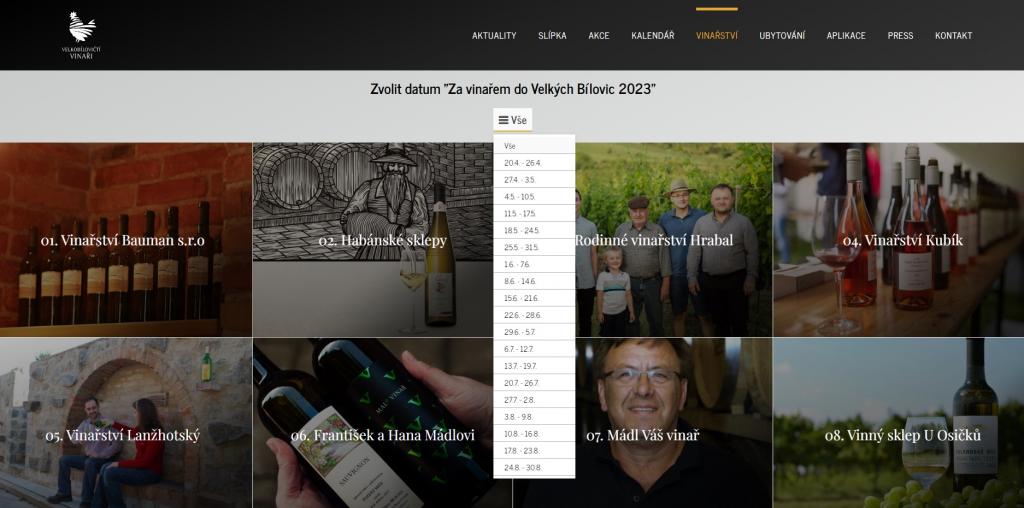Viewport: 1024px width, 508px height.
Task: Toggle the Vše date dropdown button
Action: pos(513,120)
